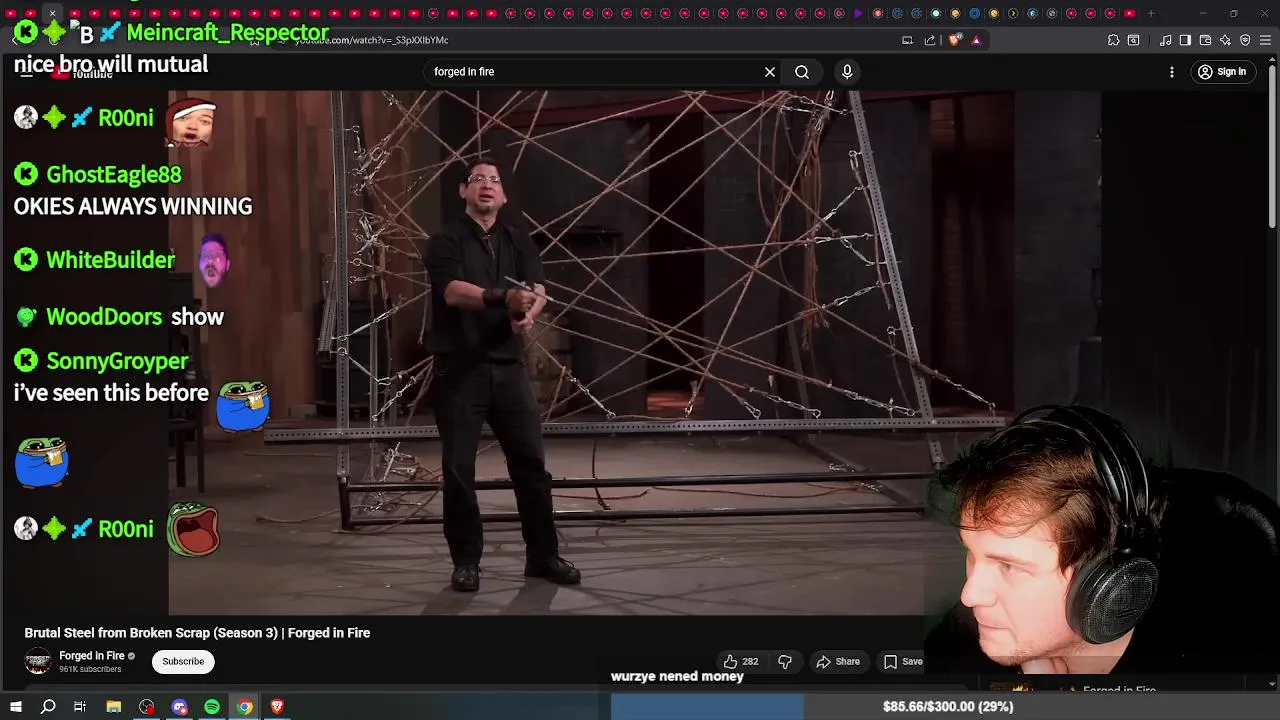The height and width of the screenshot is (720, 1280).
Task: Open Task View on the taskbar
Action: [x=80, y=706]
